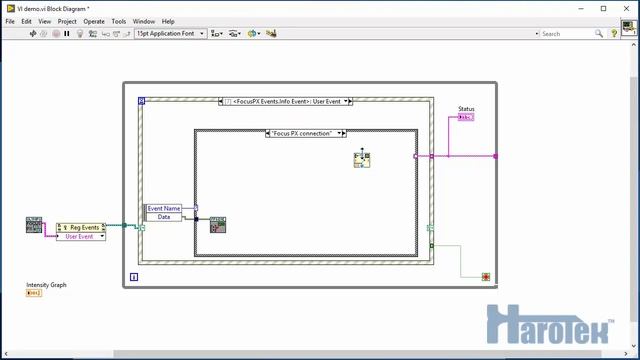Open the Help menu

[x=168, y=21]
